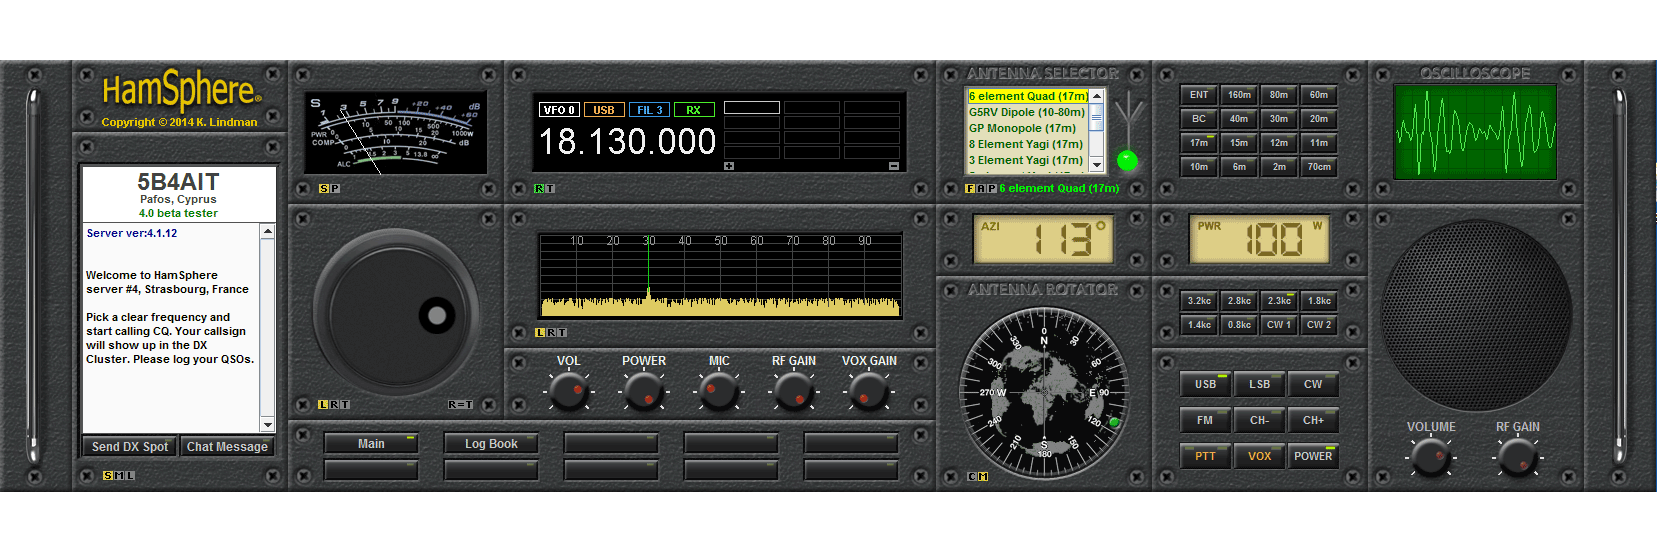Click the green RX status indicator
This screenshot has width=1657, height=552.
coord(694,110)
